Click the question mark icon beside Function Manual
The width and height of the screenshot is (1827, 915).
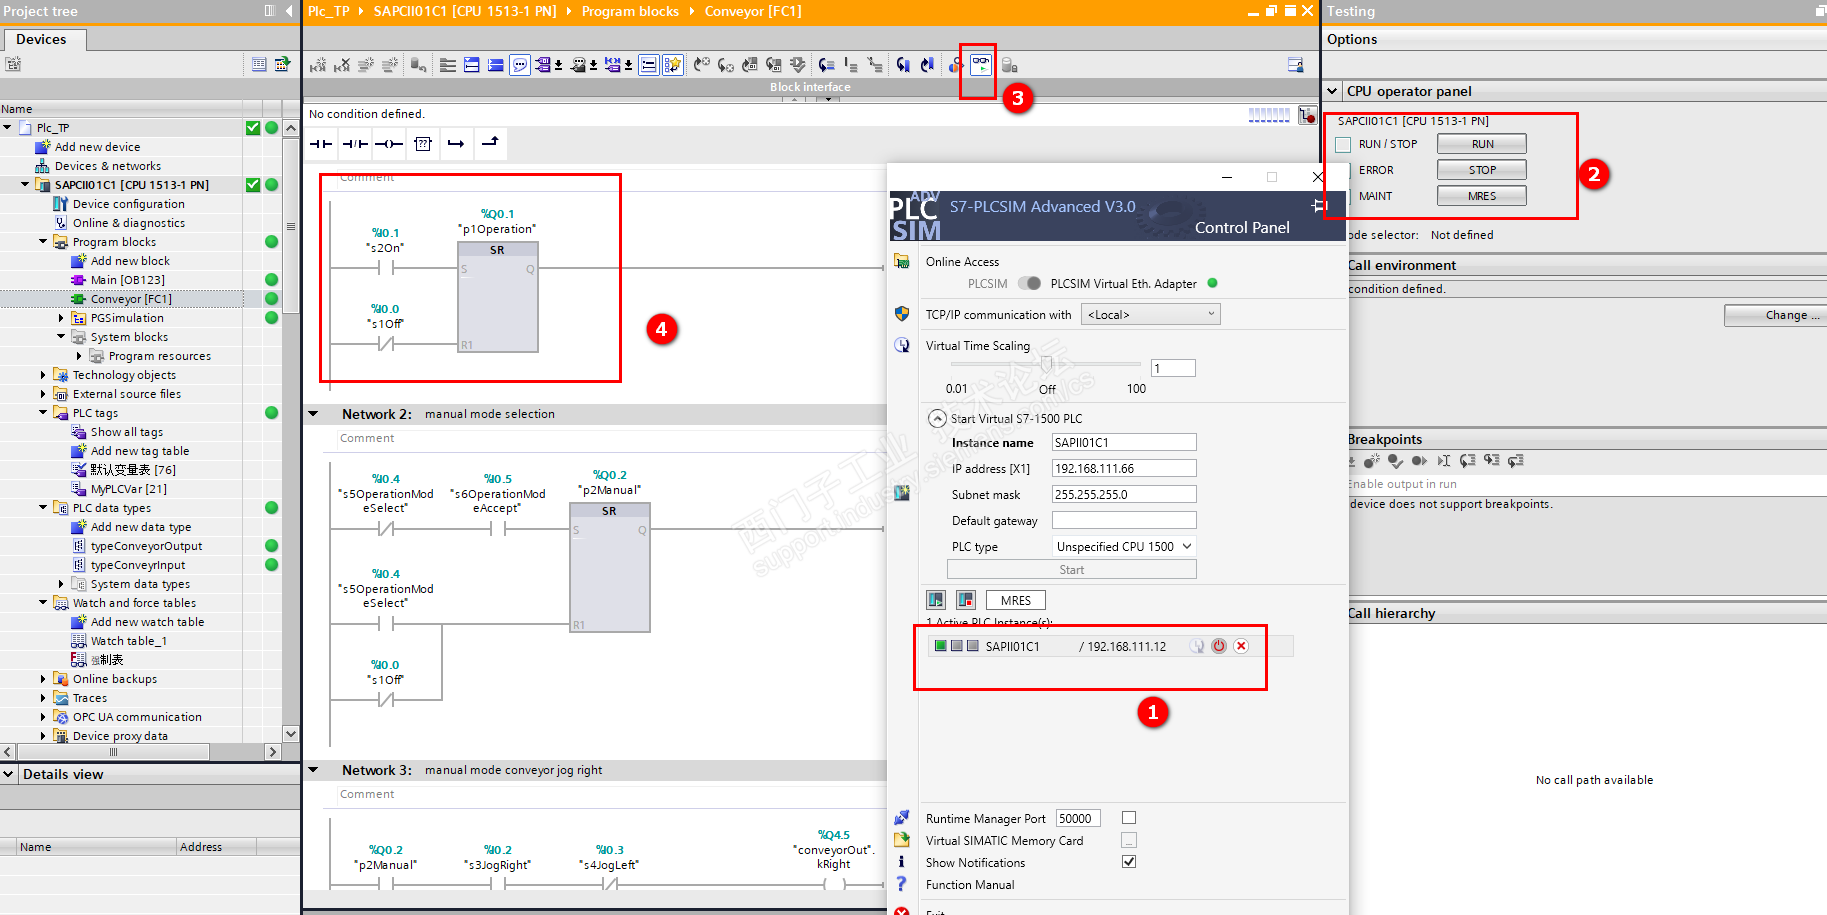coord(902,884)
